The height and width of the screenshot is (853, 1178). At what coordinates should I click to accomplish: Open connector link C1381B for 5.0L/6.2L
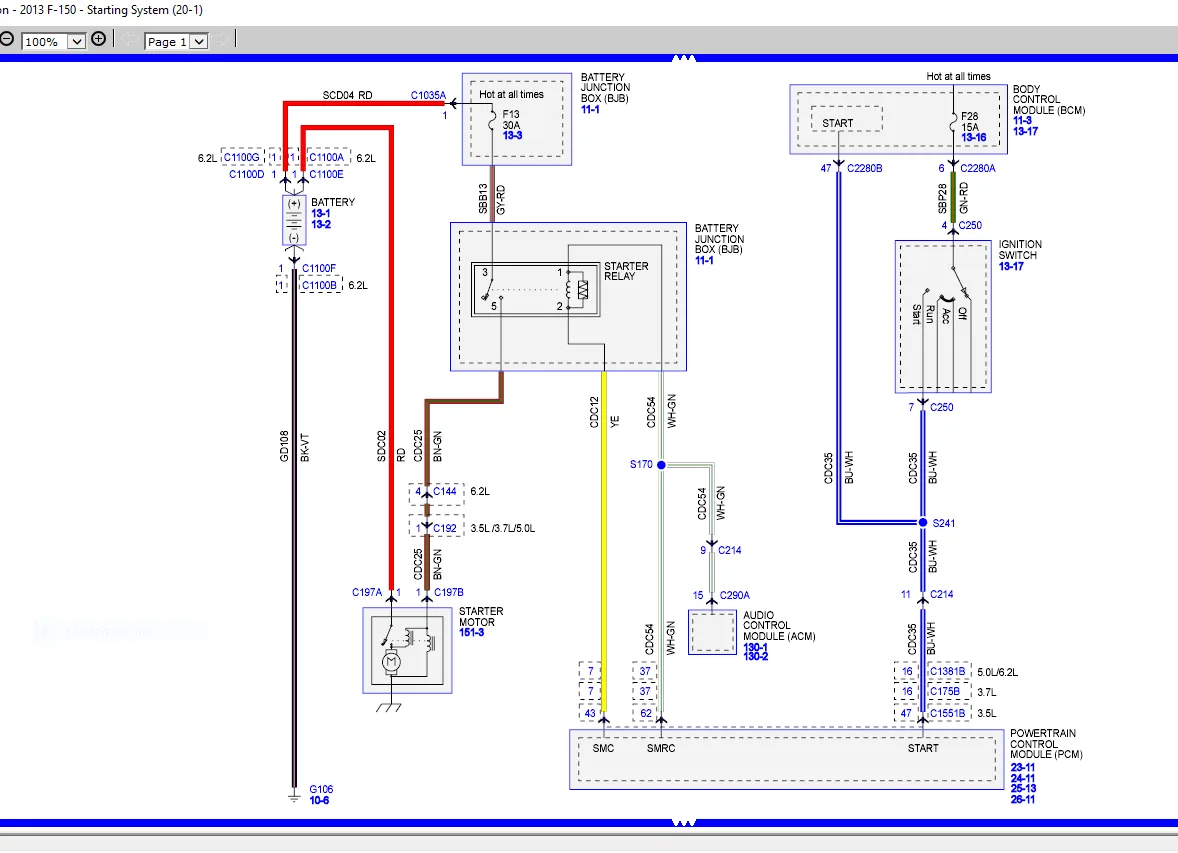(947, 672)
